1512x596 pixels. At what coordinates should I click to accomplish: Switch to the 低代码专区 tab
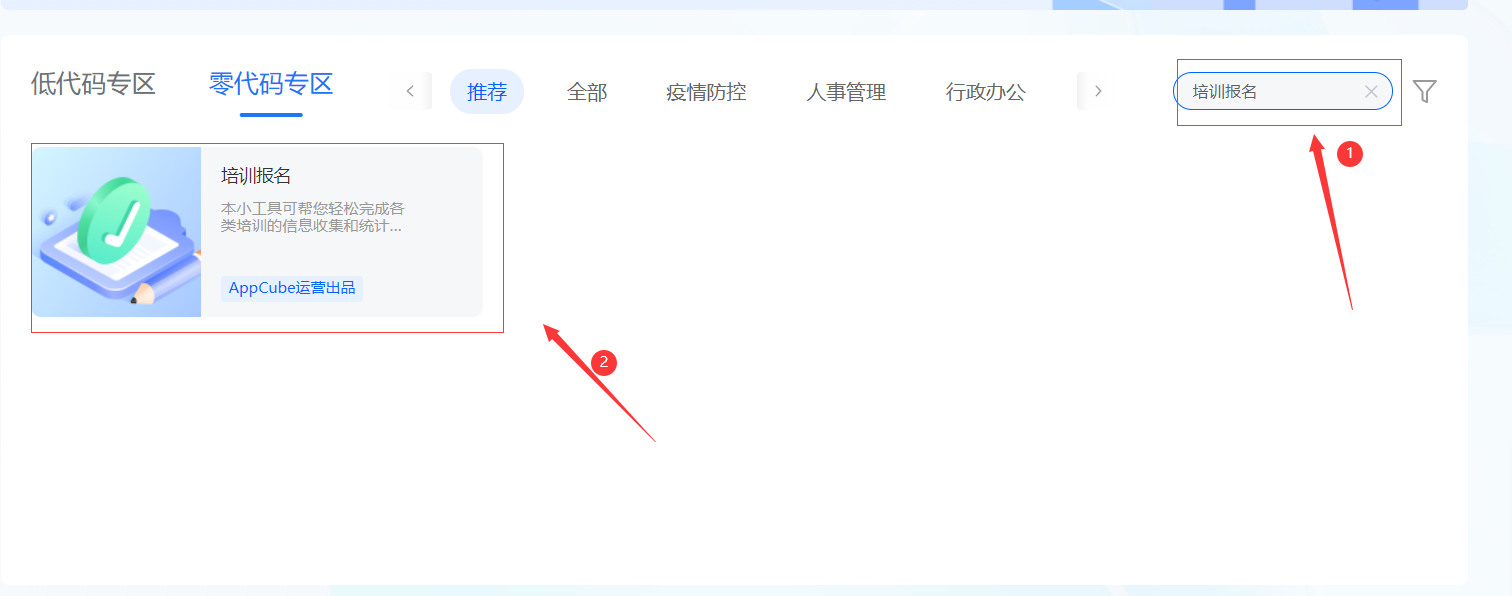[x=93, y=84]
